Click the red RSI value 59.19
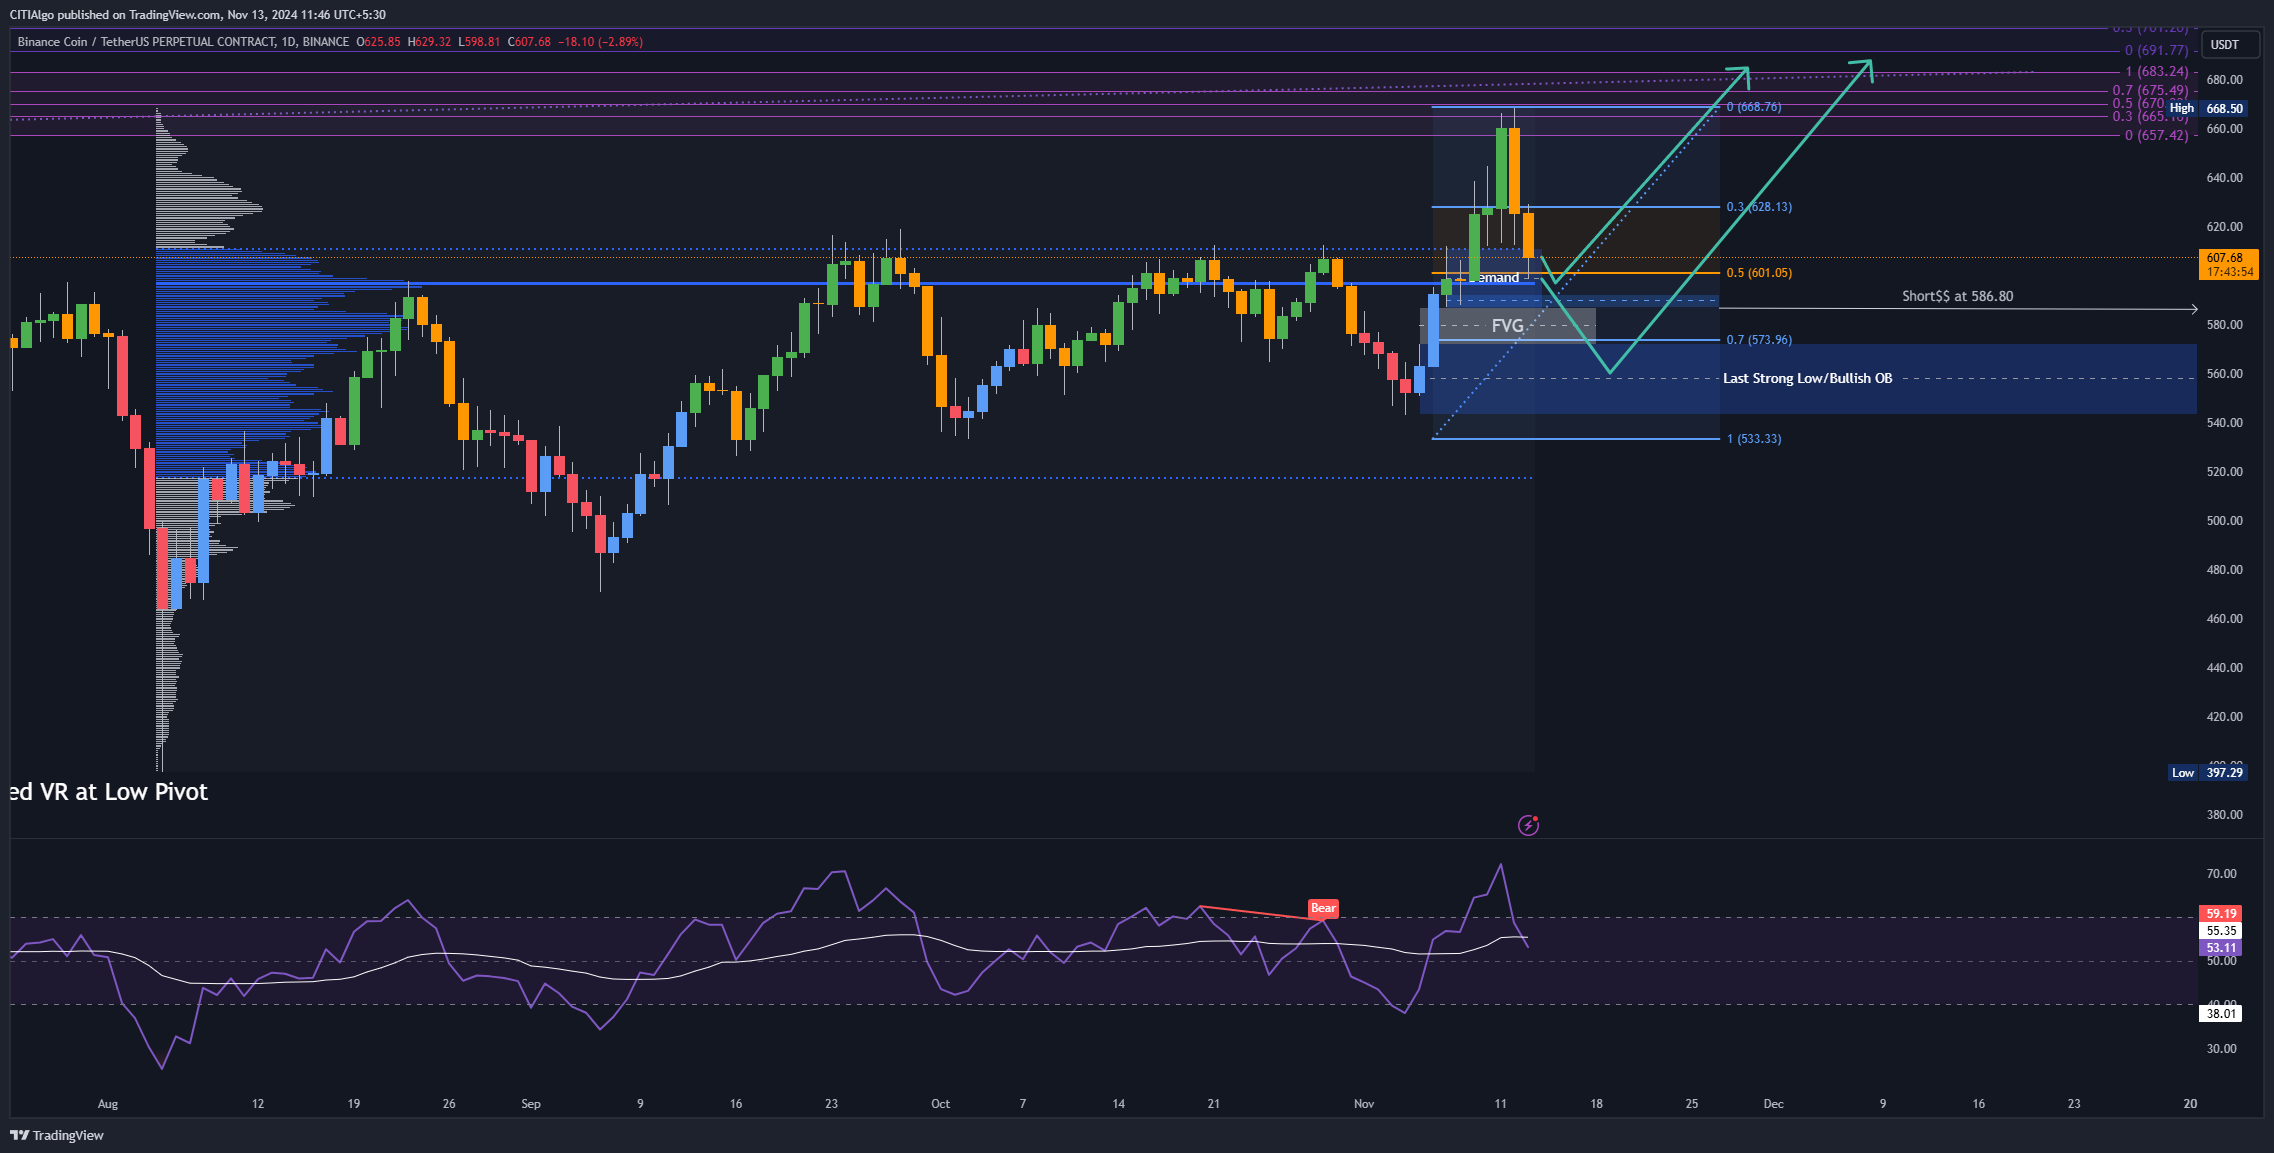This screenshot has width=2274, height=1153. pyautogui.click(x=2220, y=914)
